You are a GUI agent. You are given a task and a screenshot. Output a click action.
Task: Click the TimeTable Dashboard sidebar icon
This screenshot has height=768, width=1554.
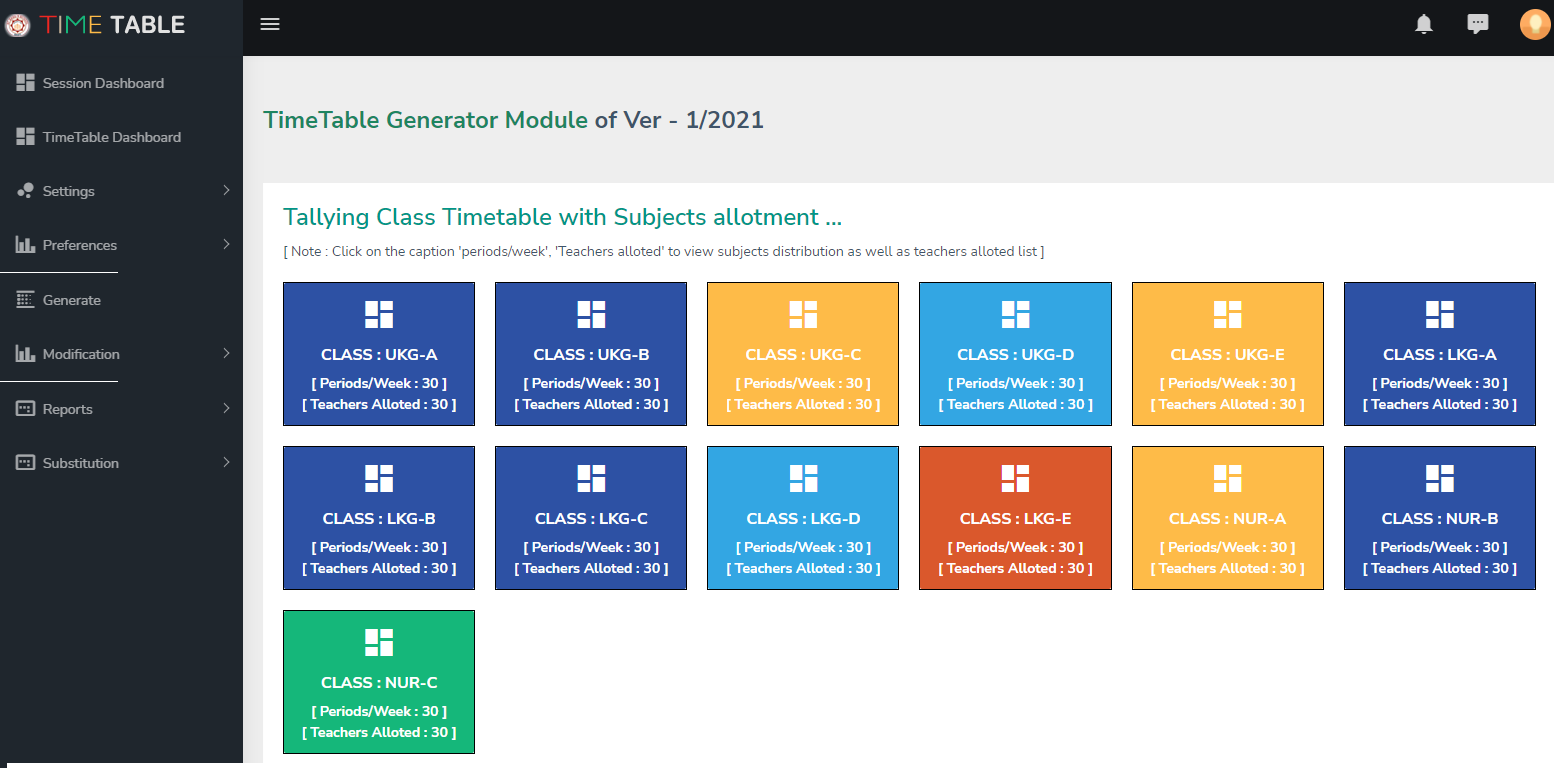pos(26,137)
